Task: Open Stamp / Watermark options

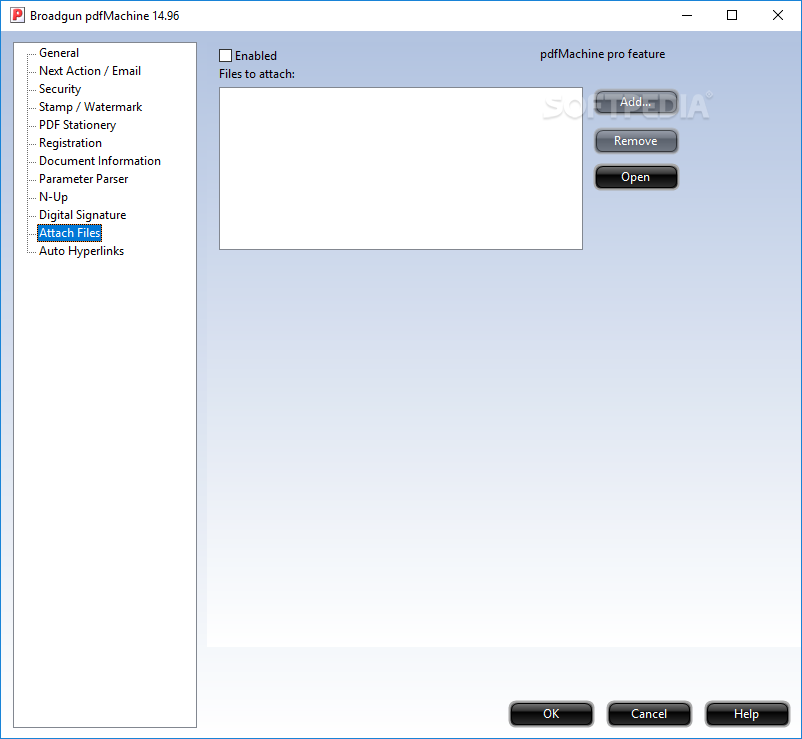Action: pyautogui.click(x=91, y=107)
